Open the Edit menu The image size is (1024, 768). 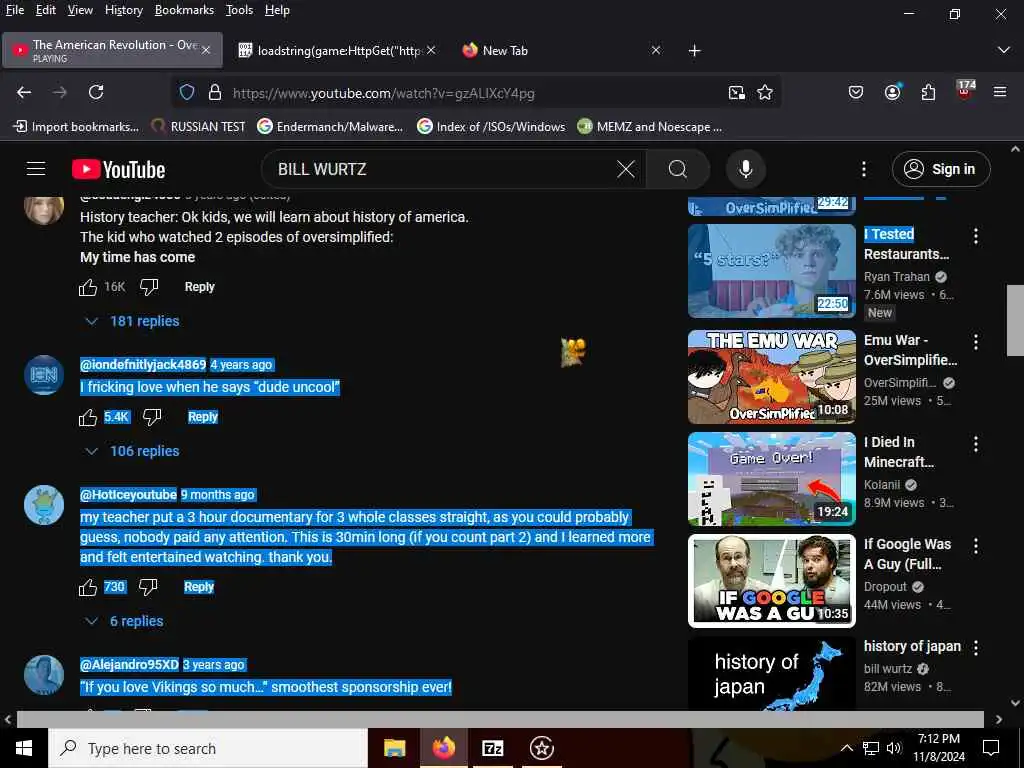46,10
